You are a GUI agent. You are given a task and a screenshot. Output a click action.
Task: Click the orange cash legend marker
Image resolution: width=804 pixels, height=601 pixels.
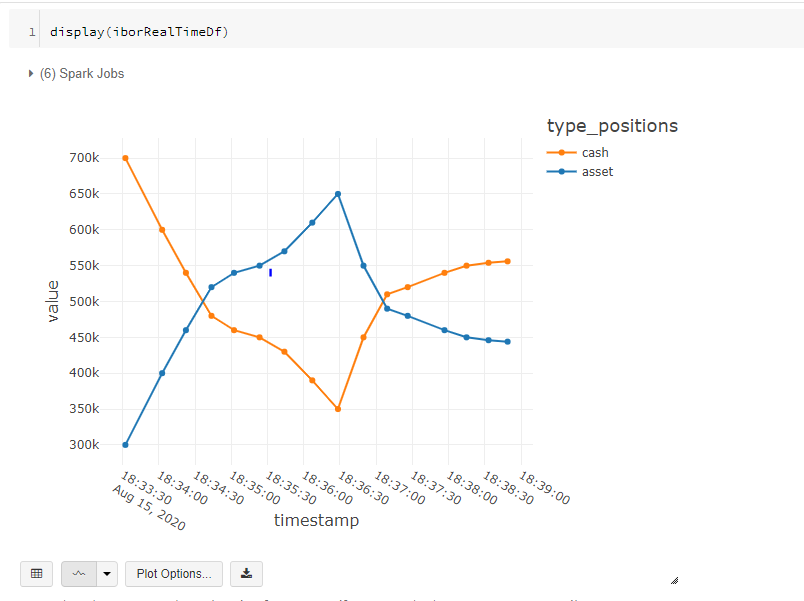[561, 153]
